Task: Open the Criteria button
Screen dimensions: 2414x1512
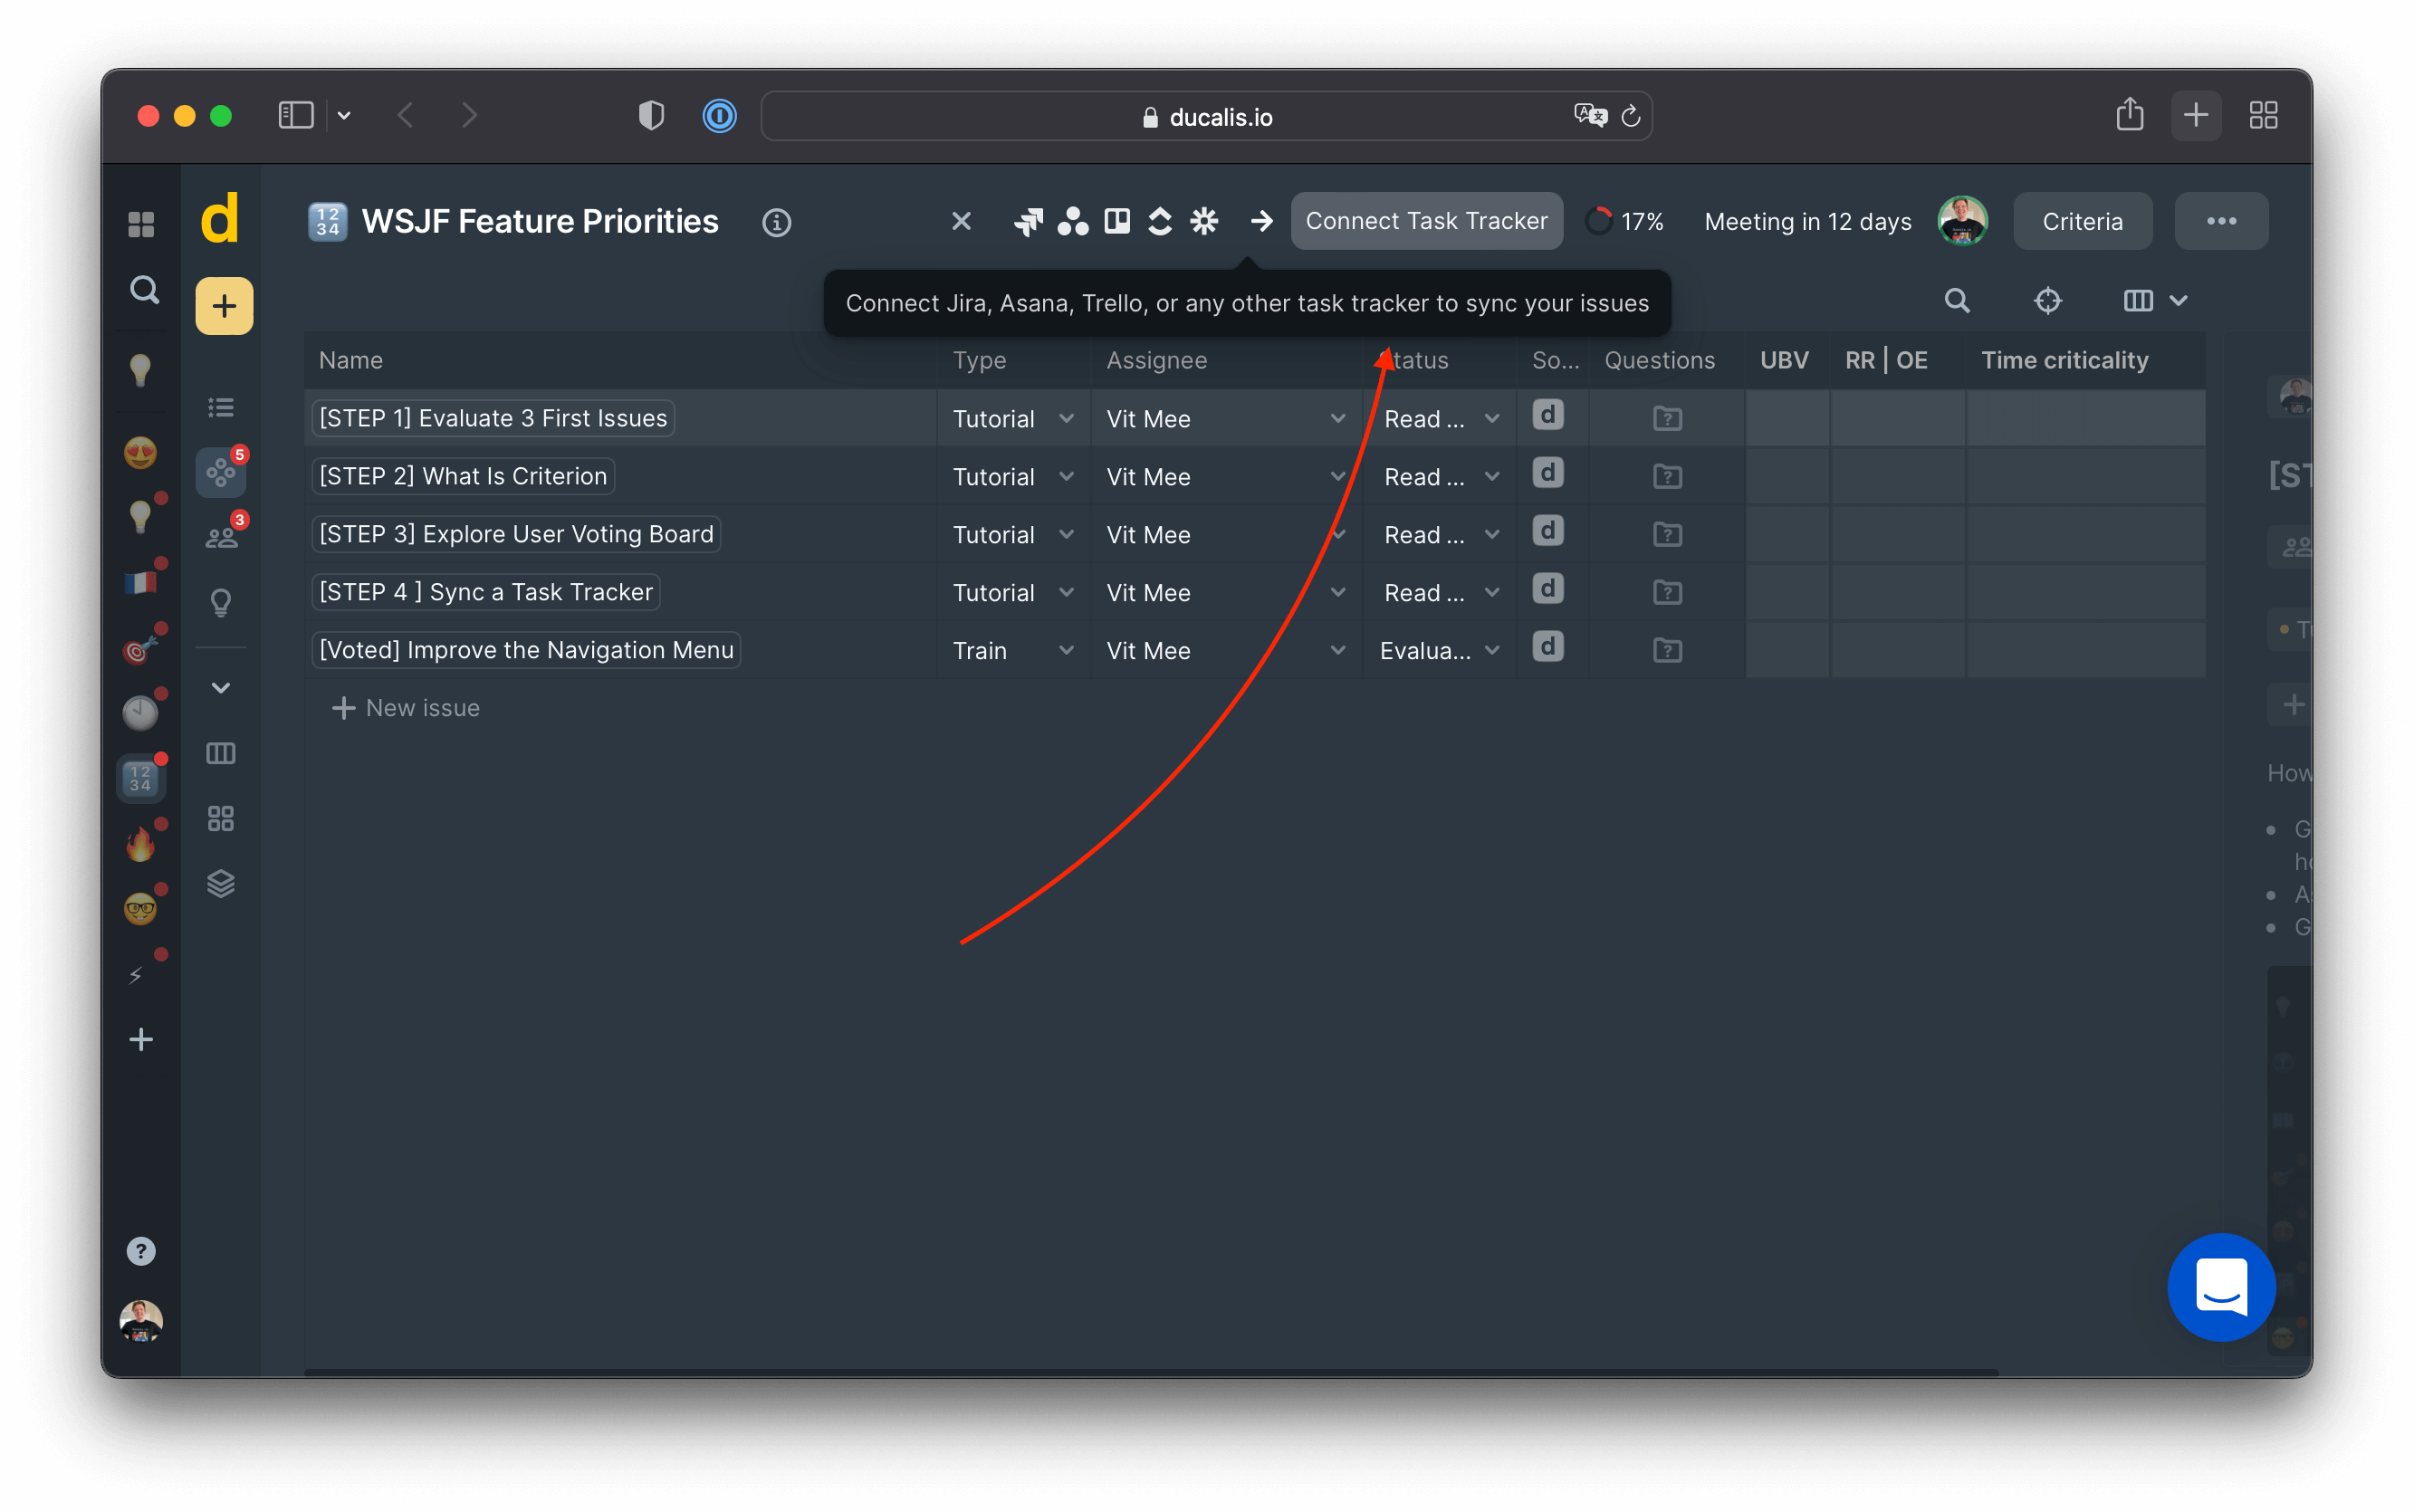Action: (x=2082, y=221)
